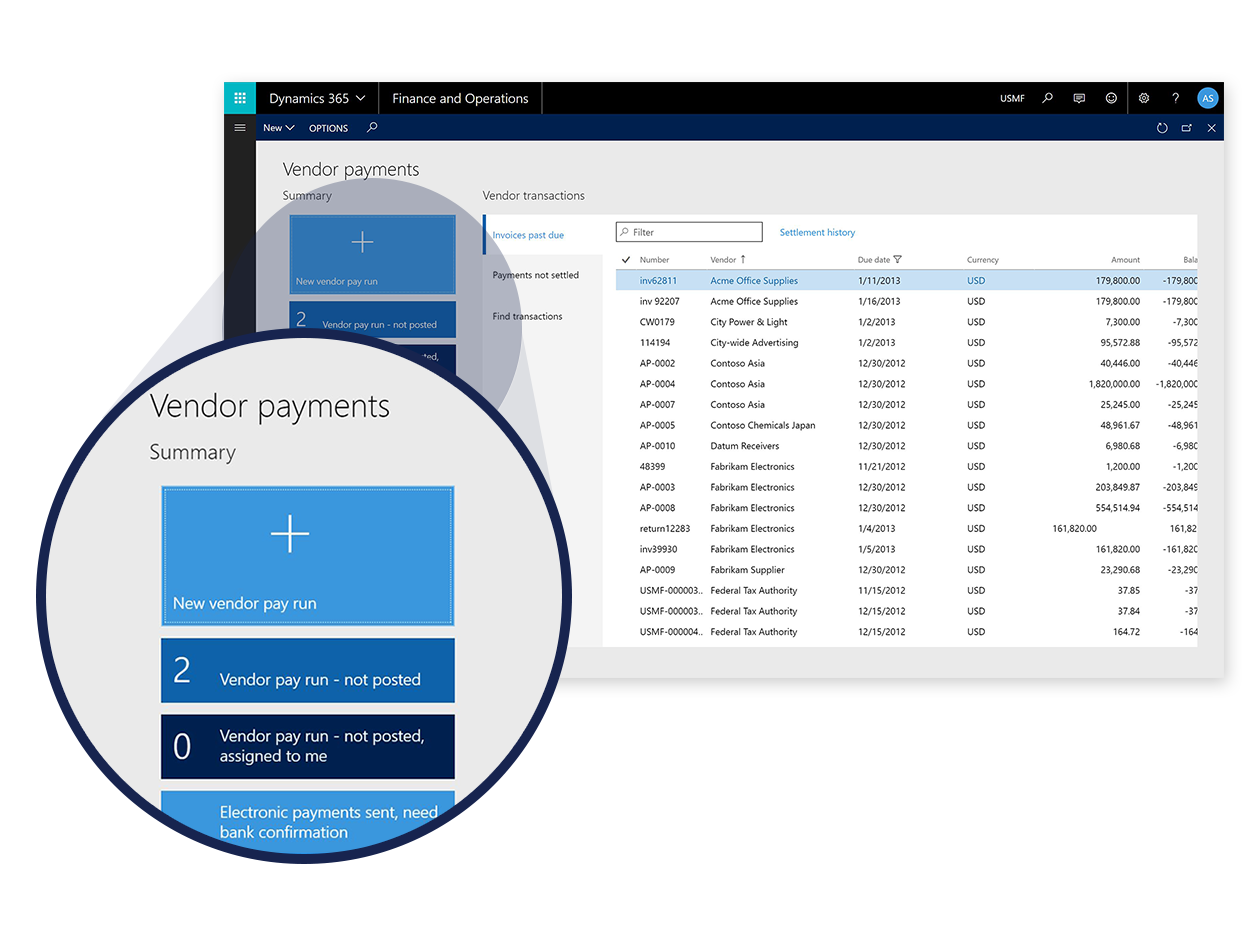The image size is (1260, 944).
Task: Select the Find transactions tab
Action: click(x=527, y=316)
